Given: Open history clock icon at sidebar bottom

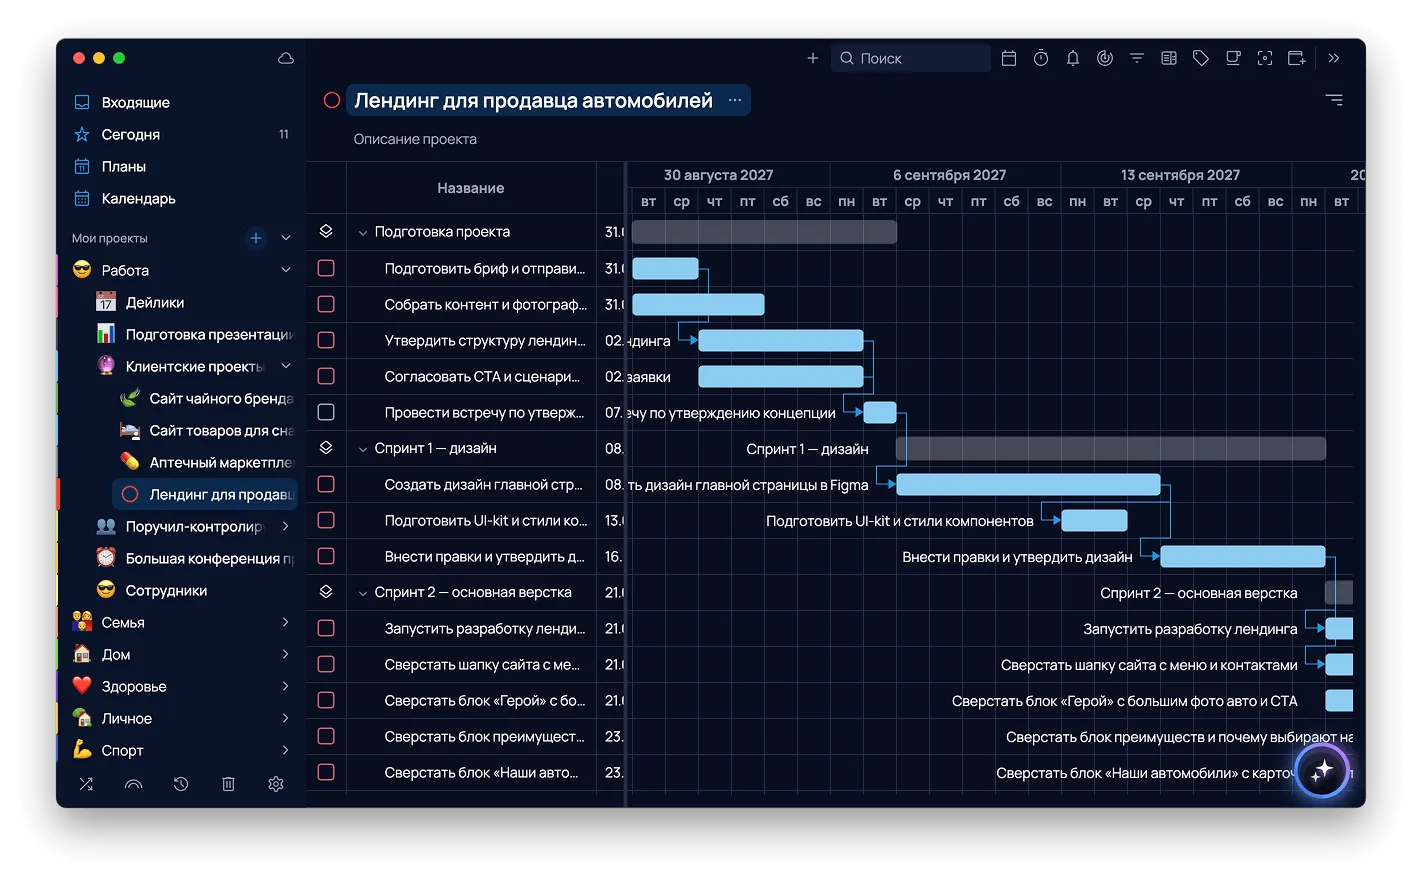Looking at the screenshot, I should 181,784.
